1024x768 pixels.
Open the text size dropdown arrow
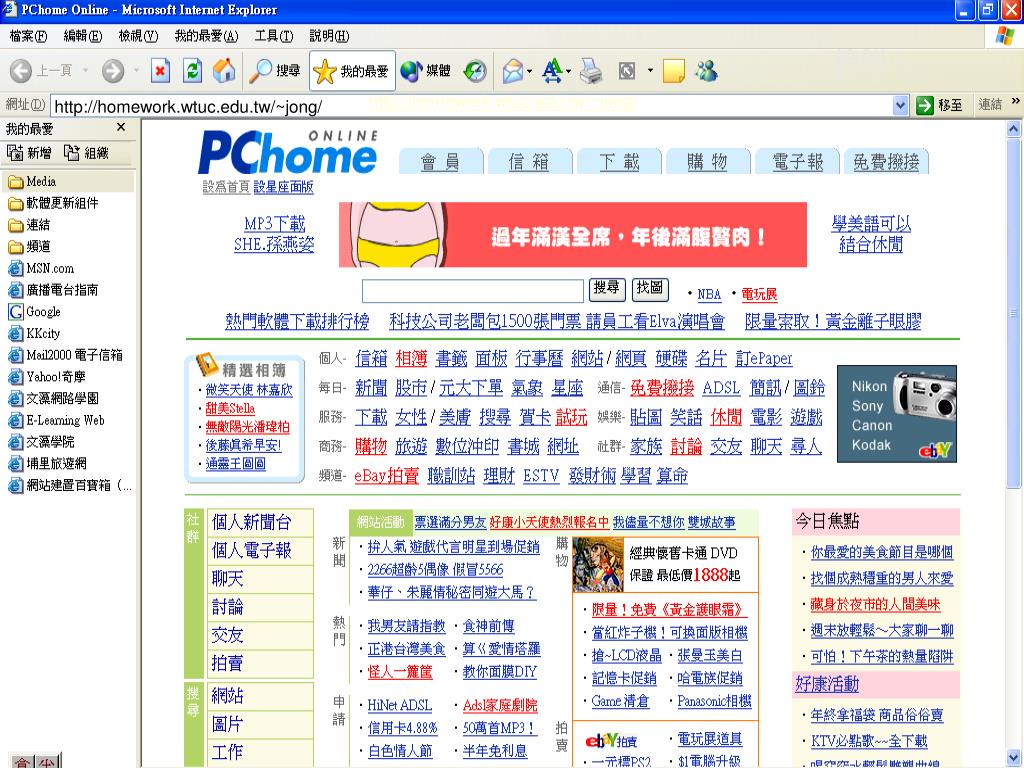point(568,71)
